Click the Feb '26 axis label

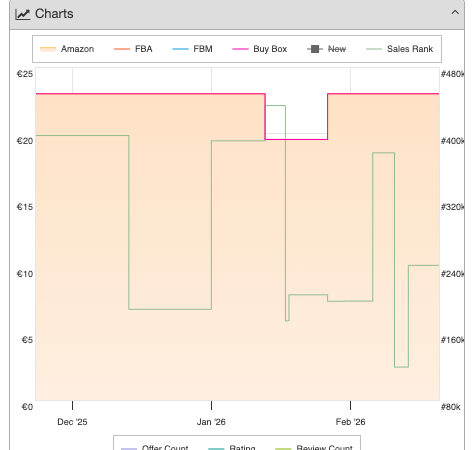point(350,422)
